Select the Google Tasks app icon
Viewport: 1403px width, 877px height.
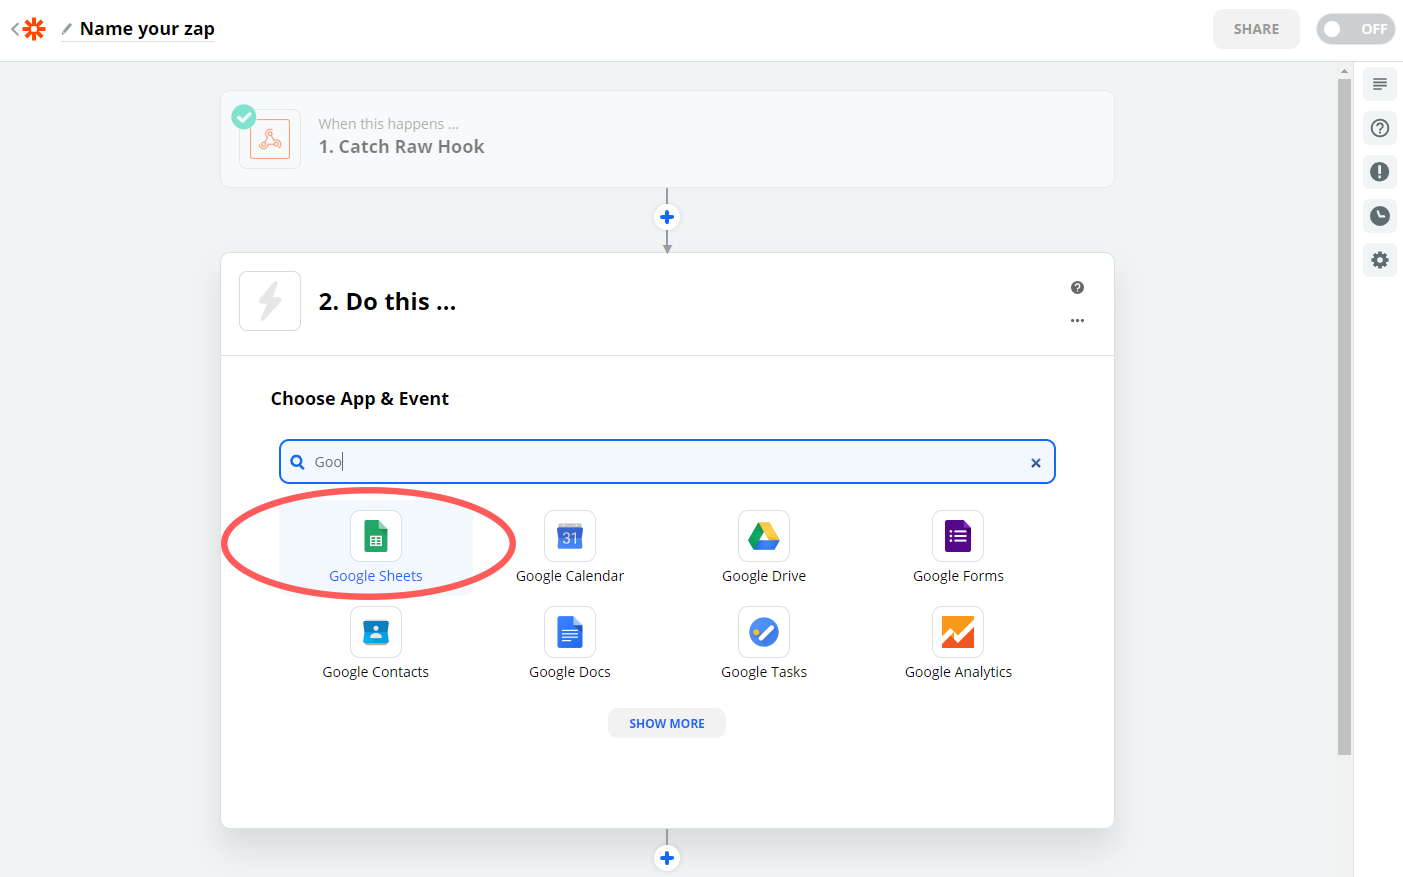pyautogui.click(x=763, y=631)
